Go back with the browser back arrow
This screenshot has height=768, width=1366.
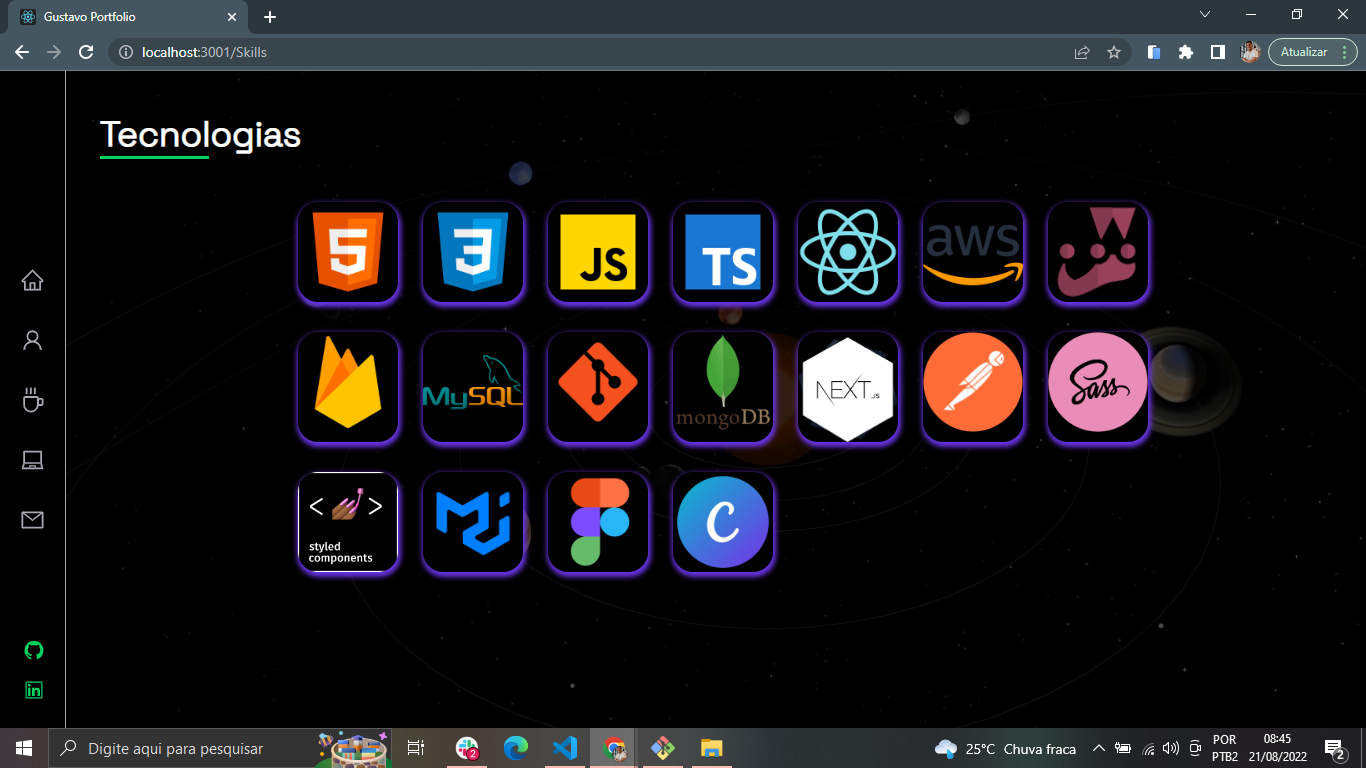click(x=22, y=52)
